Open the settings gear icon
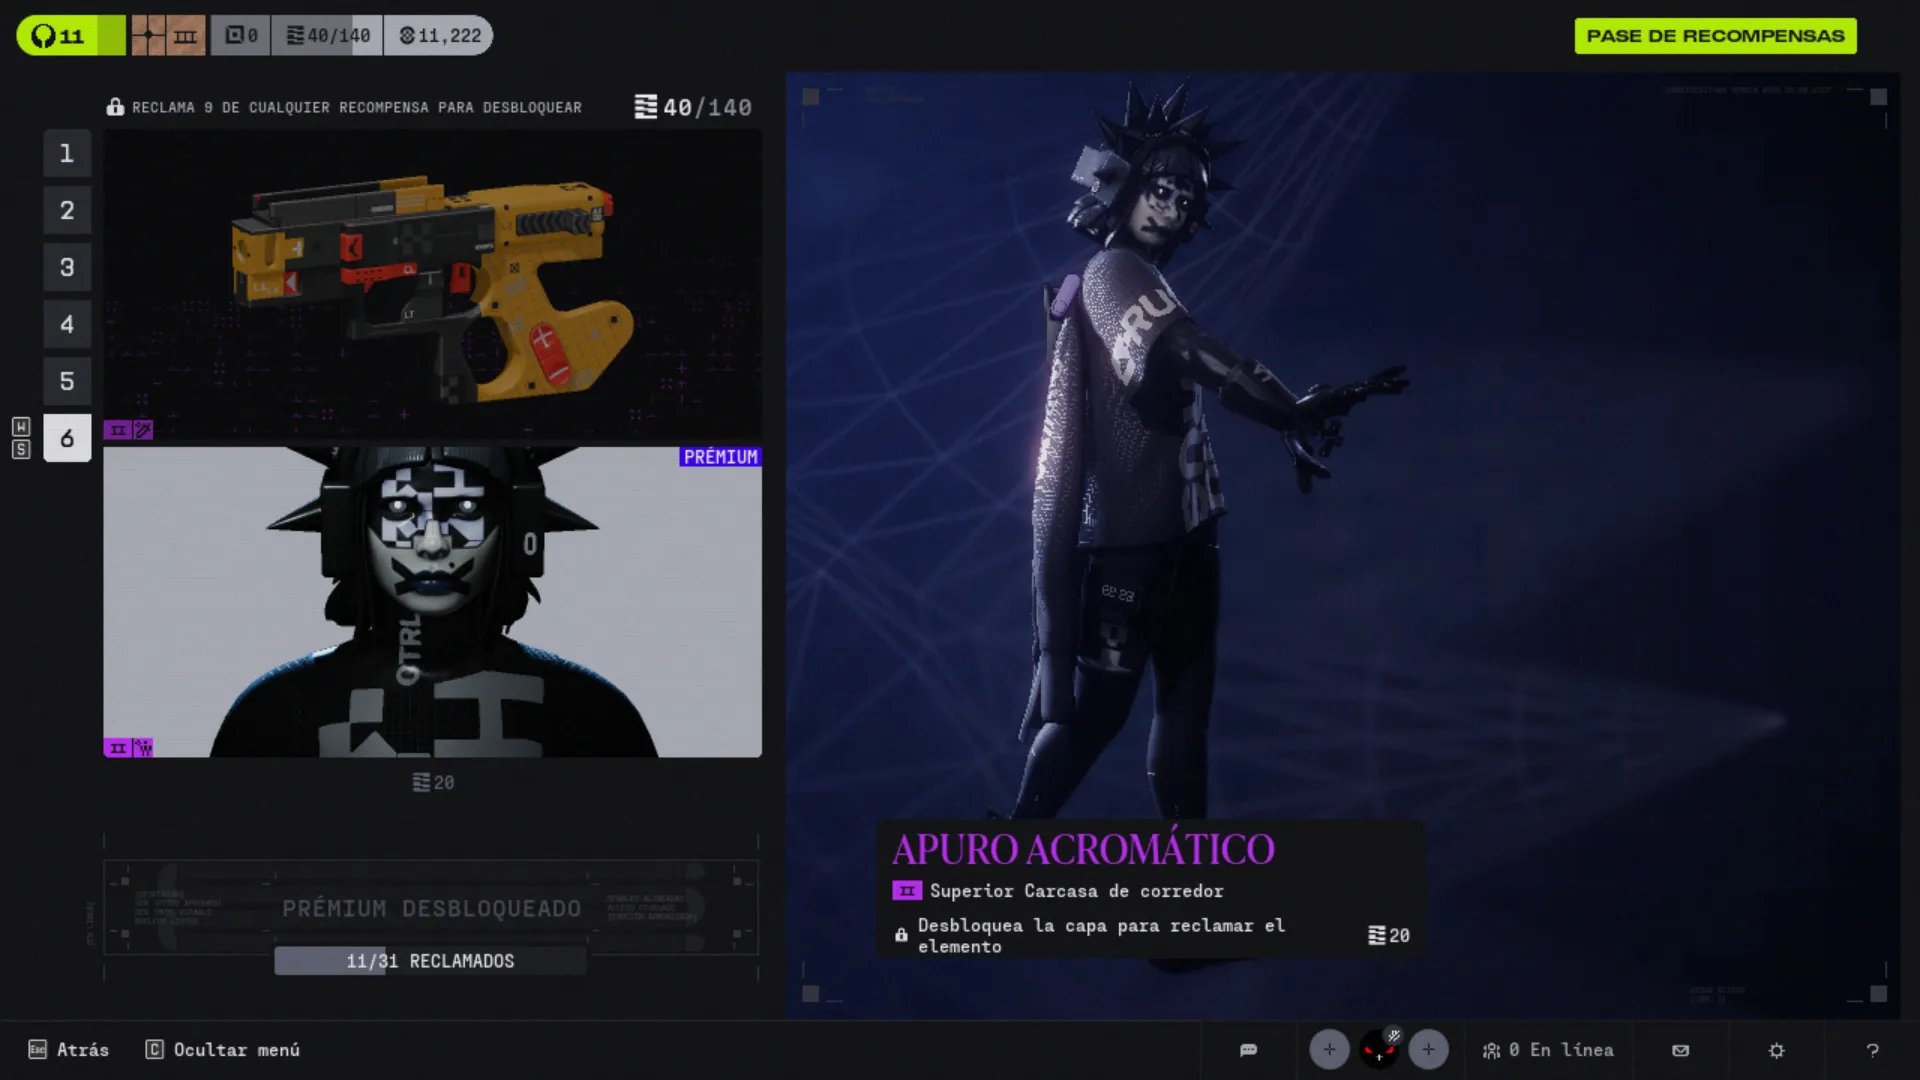The image size is (1920, 1080). tap(1776, 1050)
